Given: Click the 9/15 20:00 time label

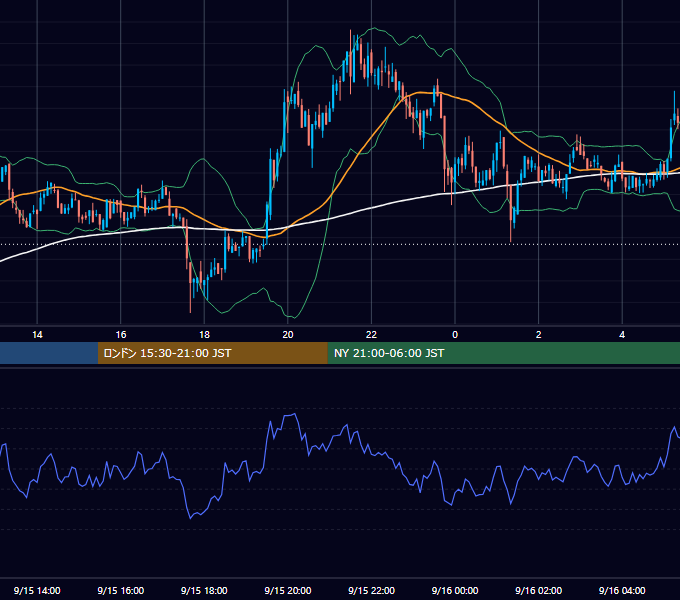Looking at the screenshot, I should pyautogui.click(x=288, y=590).
